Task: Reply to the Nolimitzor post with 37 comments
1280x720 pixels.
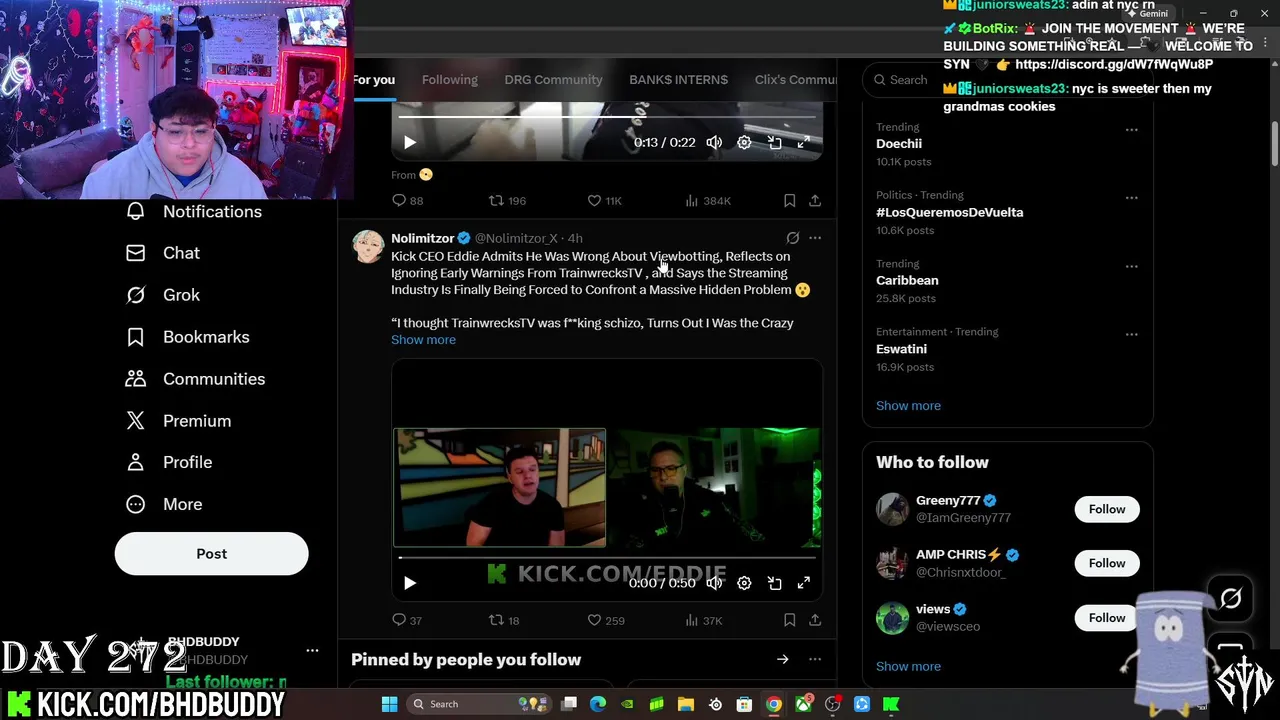Action: point(407,620)
